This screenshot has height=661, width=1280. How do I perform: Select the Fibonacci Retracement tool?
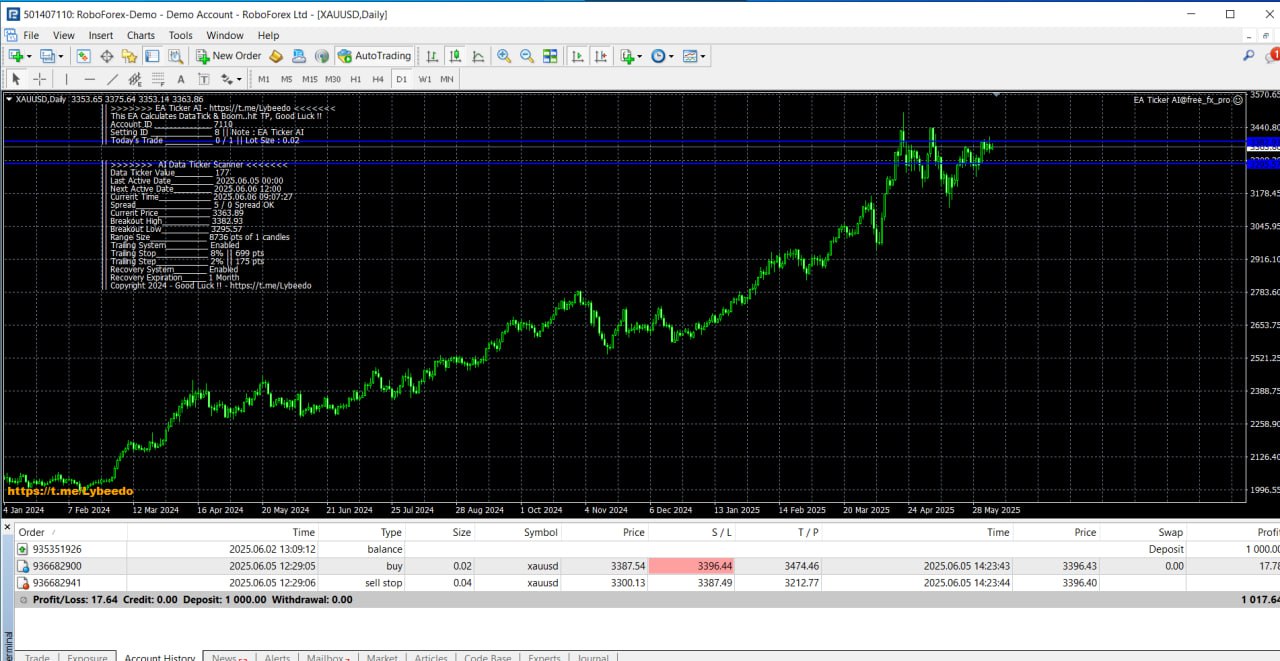click(157, 79)
